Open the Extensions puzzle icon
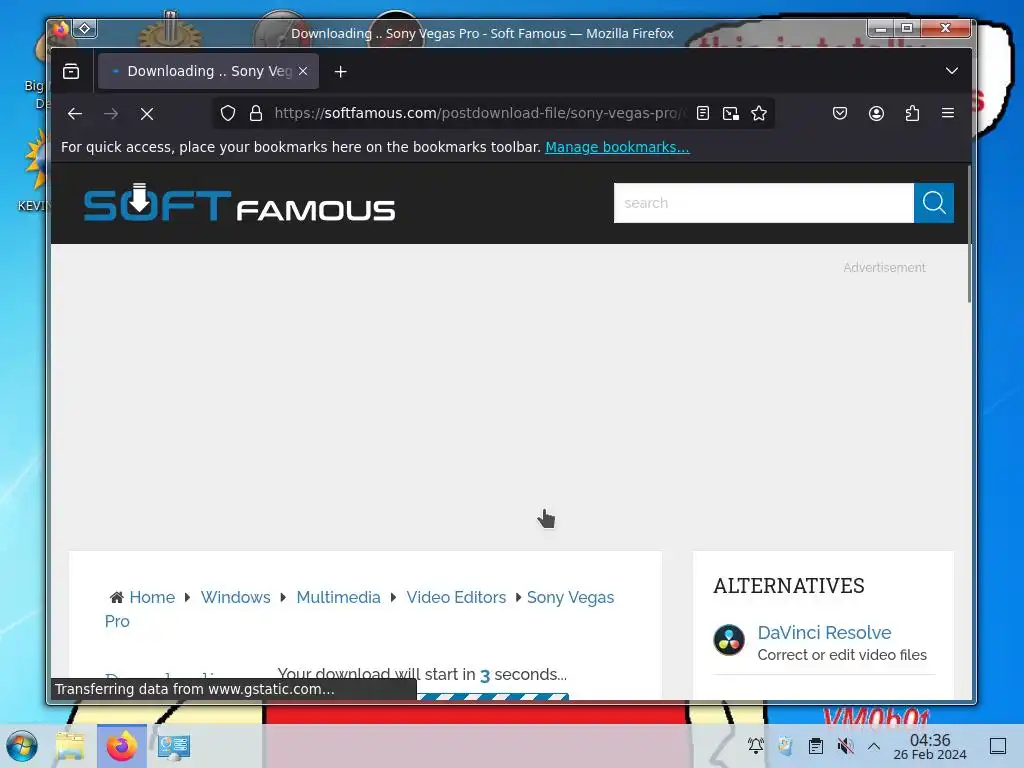The width and height of the screenshot is (1024, 768). click(912, 114)
